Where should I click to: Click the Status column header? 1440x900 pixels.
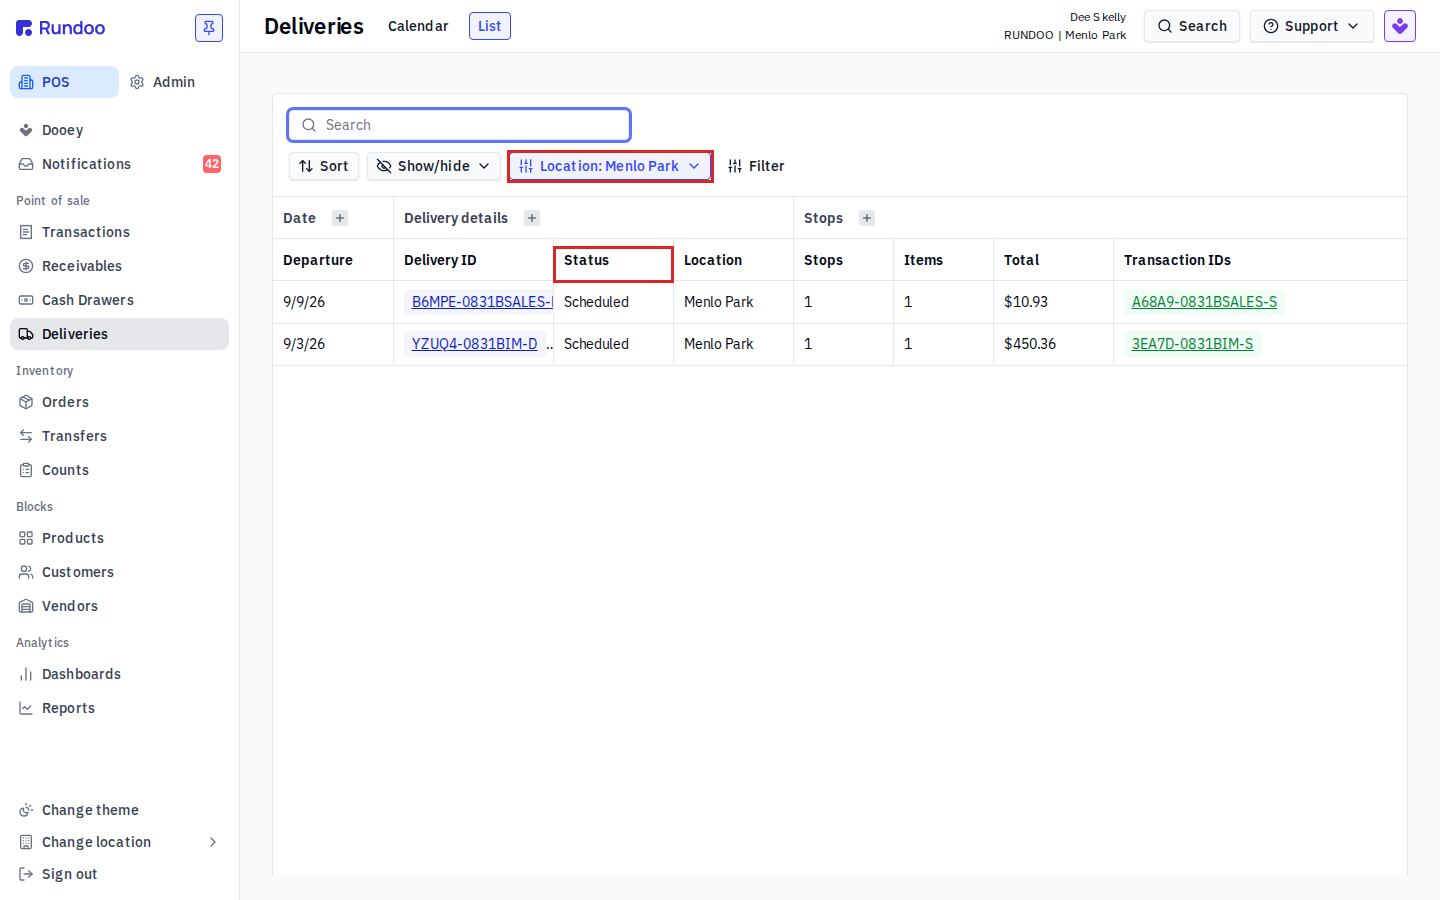click(614, 260)
